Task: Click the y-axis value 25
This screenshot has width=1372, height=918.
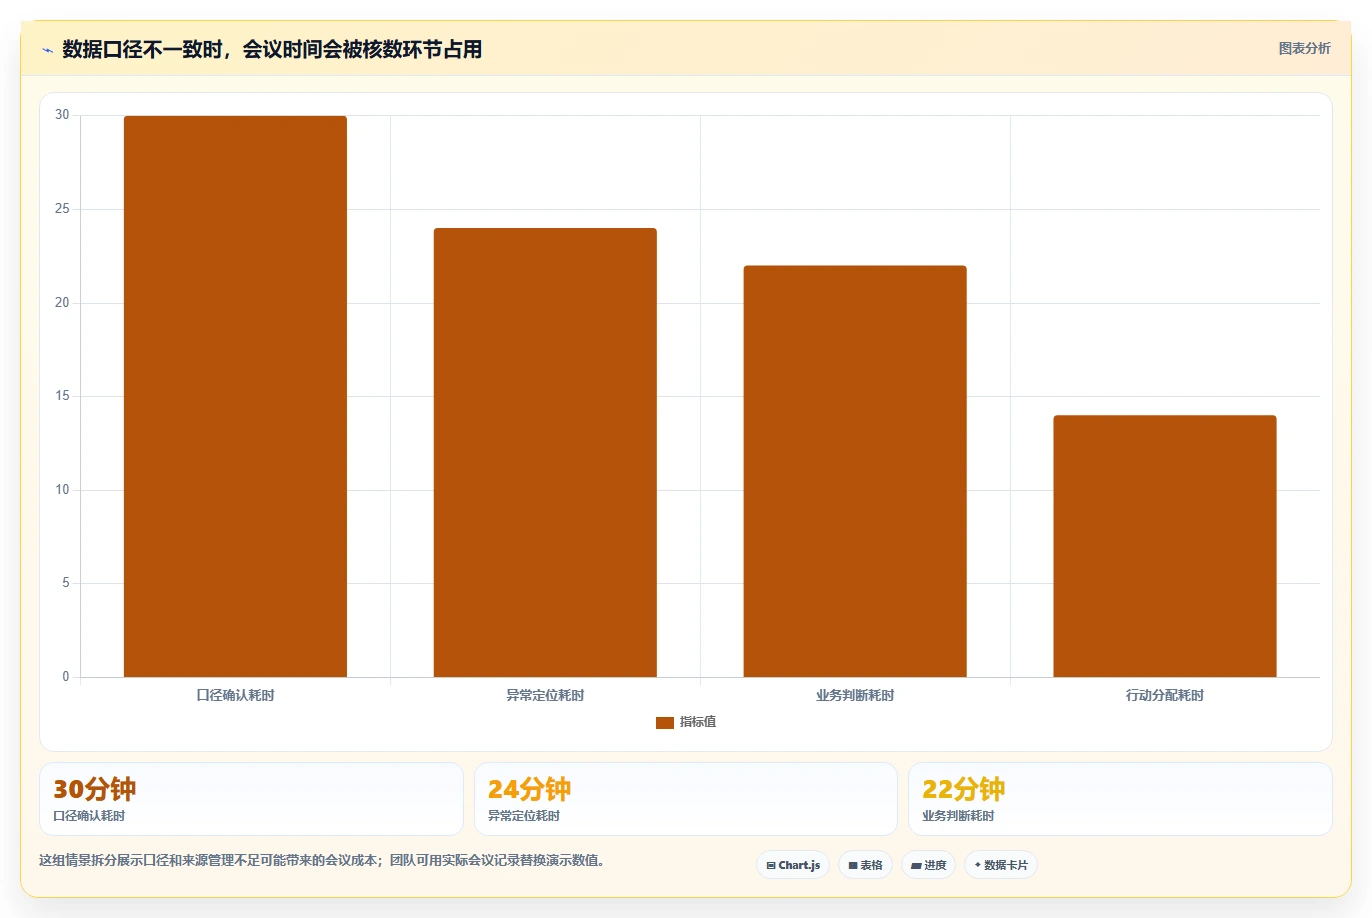Action: (x=62, y=209)
